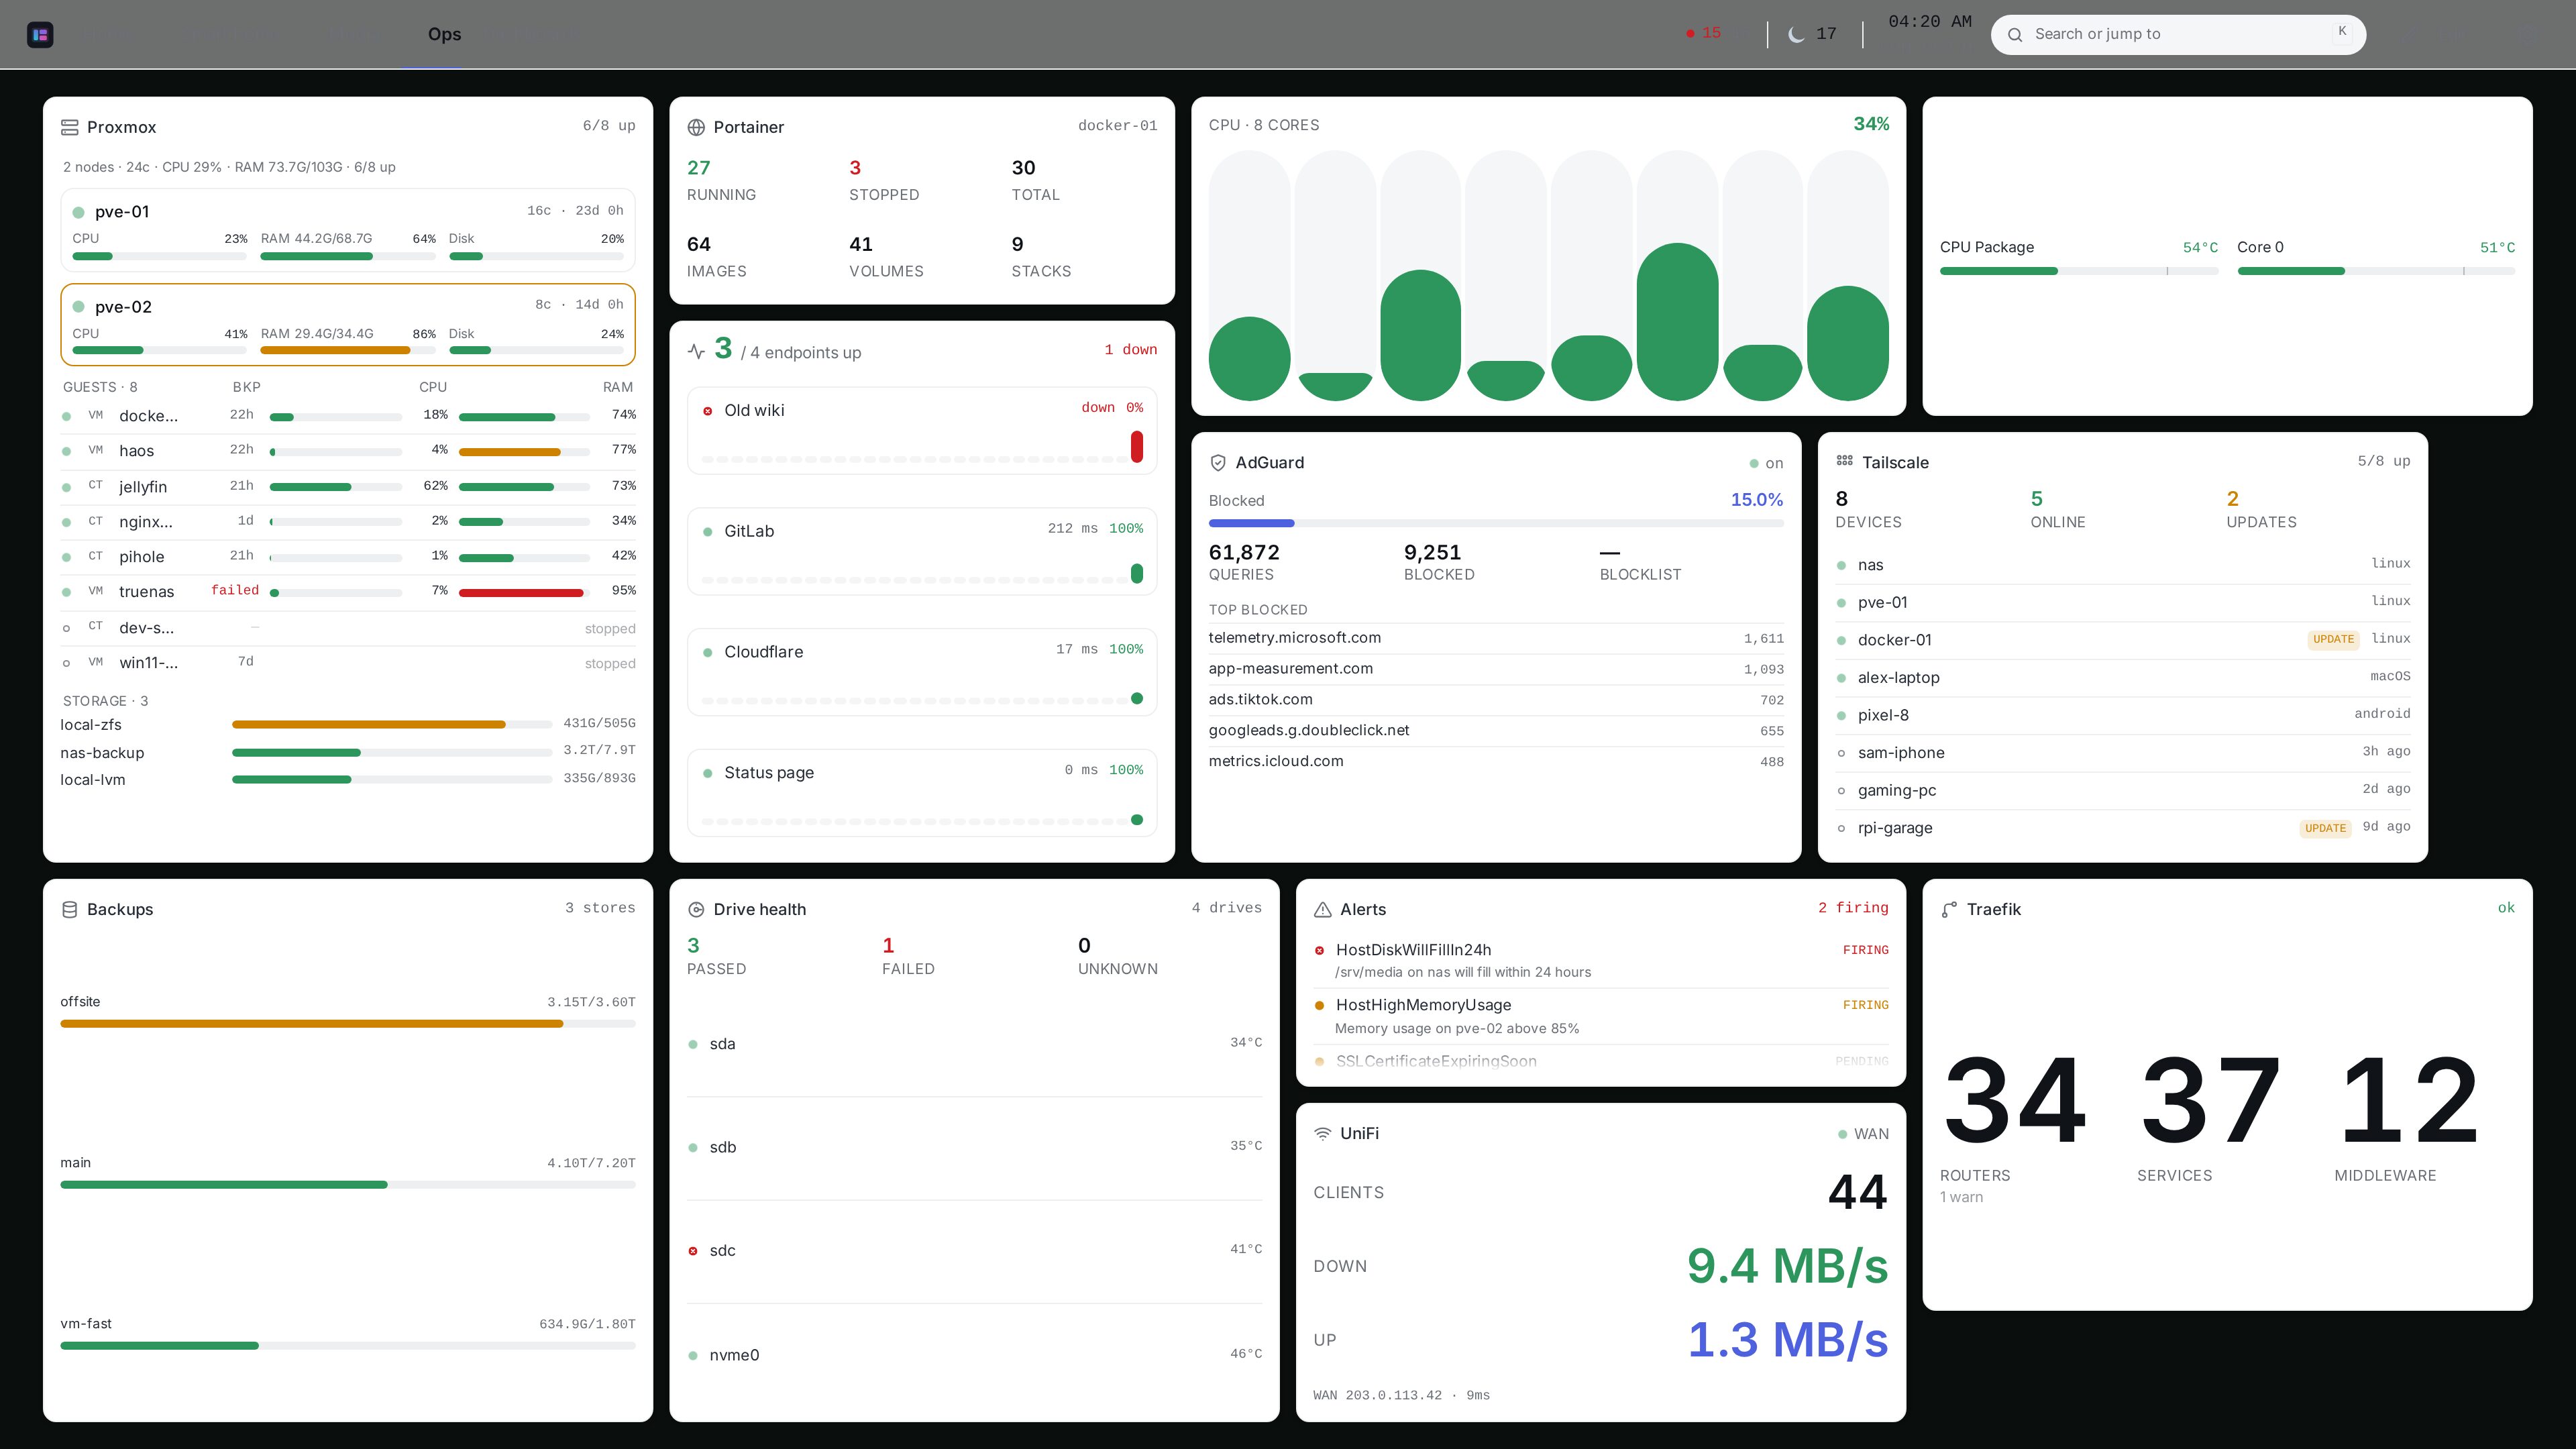Click the Drive health disk icon
Image resolution: width=2576 pixels, height=1449 pixels.
pyautogui.click(x=696, y=909)
